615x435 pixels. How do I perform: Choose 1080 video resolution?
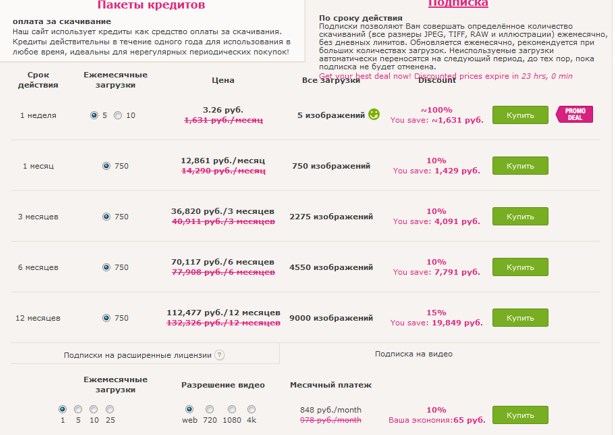pos(229,409)
